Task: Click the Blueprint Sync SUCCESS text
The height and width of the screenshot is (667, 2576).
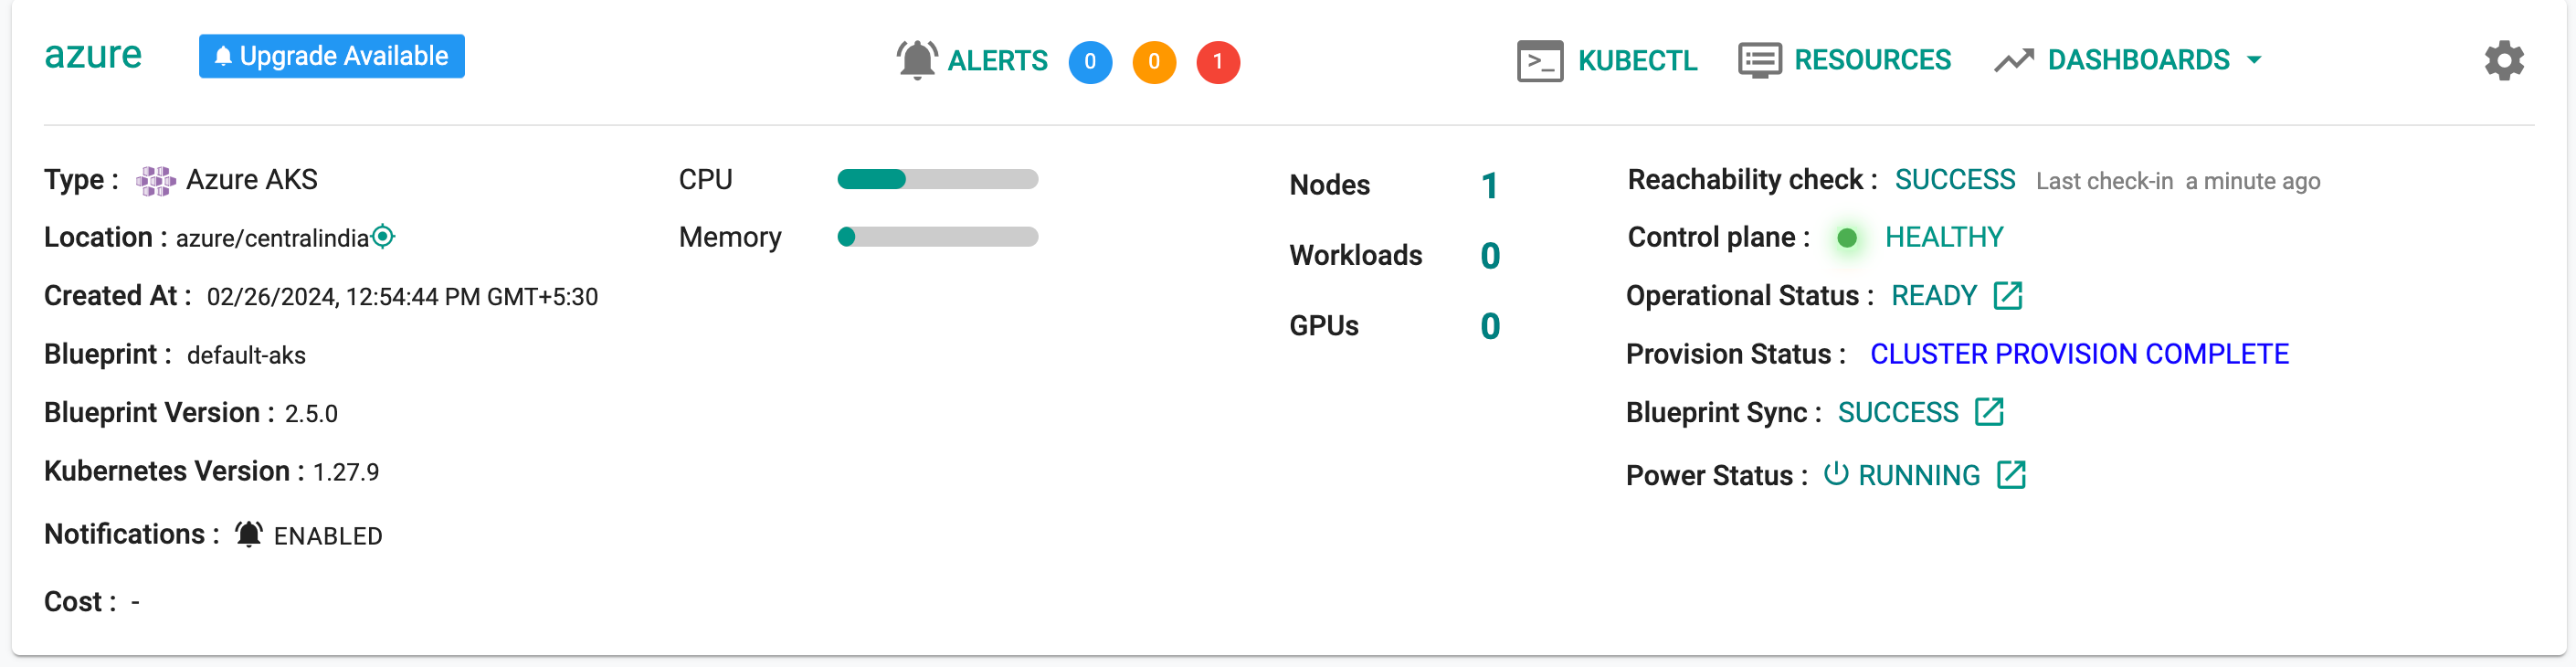Action: (x=1898, y=413)
